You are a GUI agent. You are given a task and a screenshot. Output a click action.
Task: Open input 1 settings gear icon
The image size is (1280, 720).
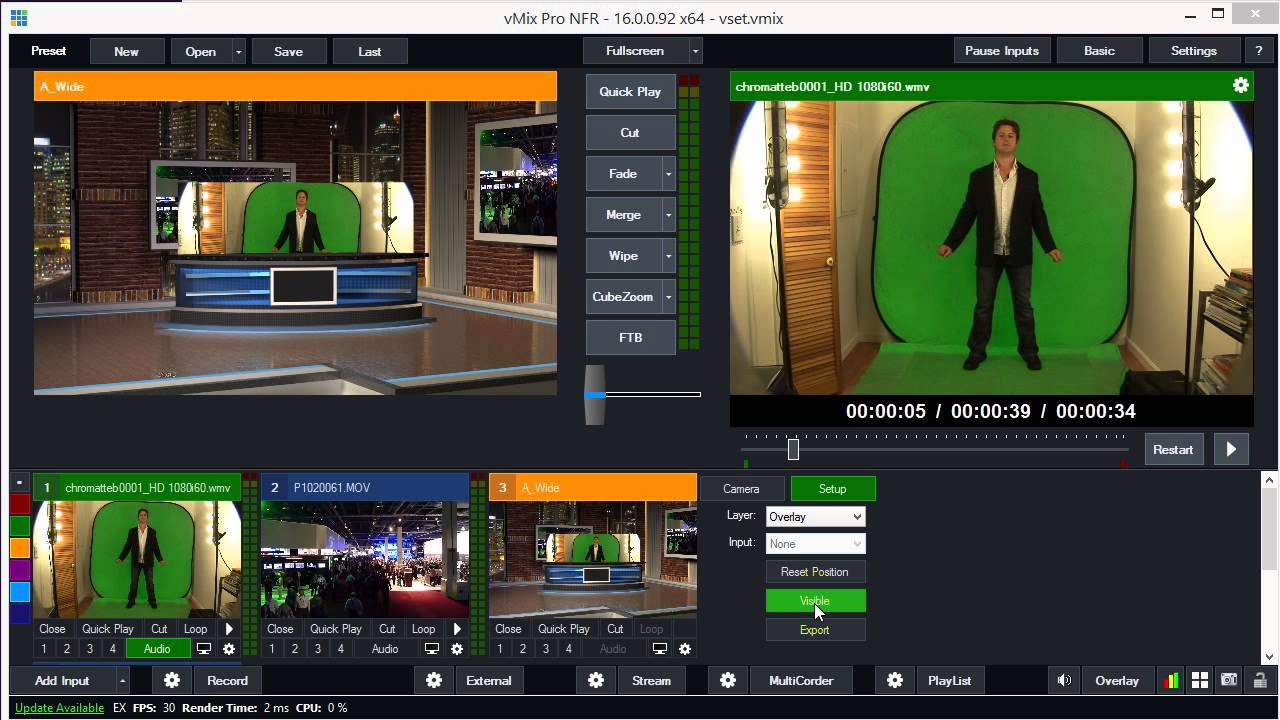coord(229,649)
